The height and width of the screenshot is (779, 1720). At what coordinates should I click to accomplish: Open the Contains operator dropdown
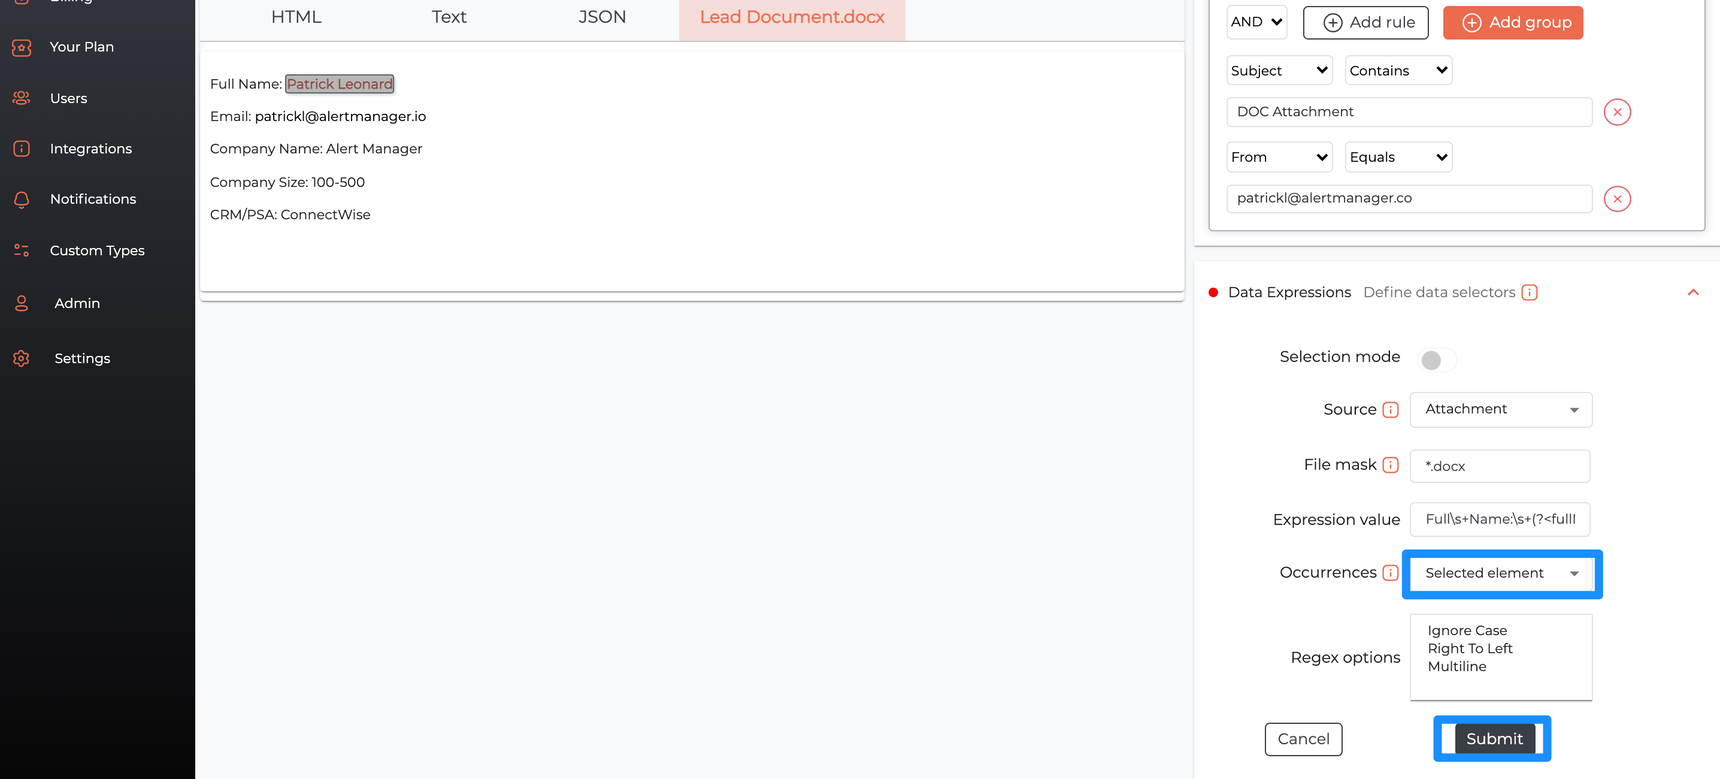(x=1398, y=70)
